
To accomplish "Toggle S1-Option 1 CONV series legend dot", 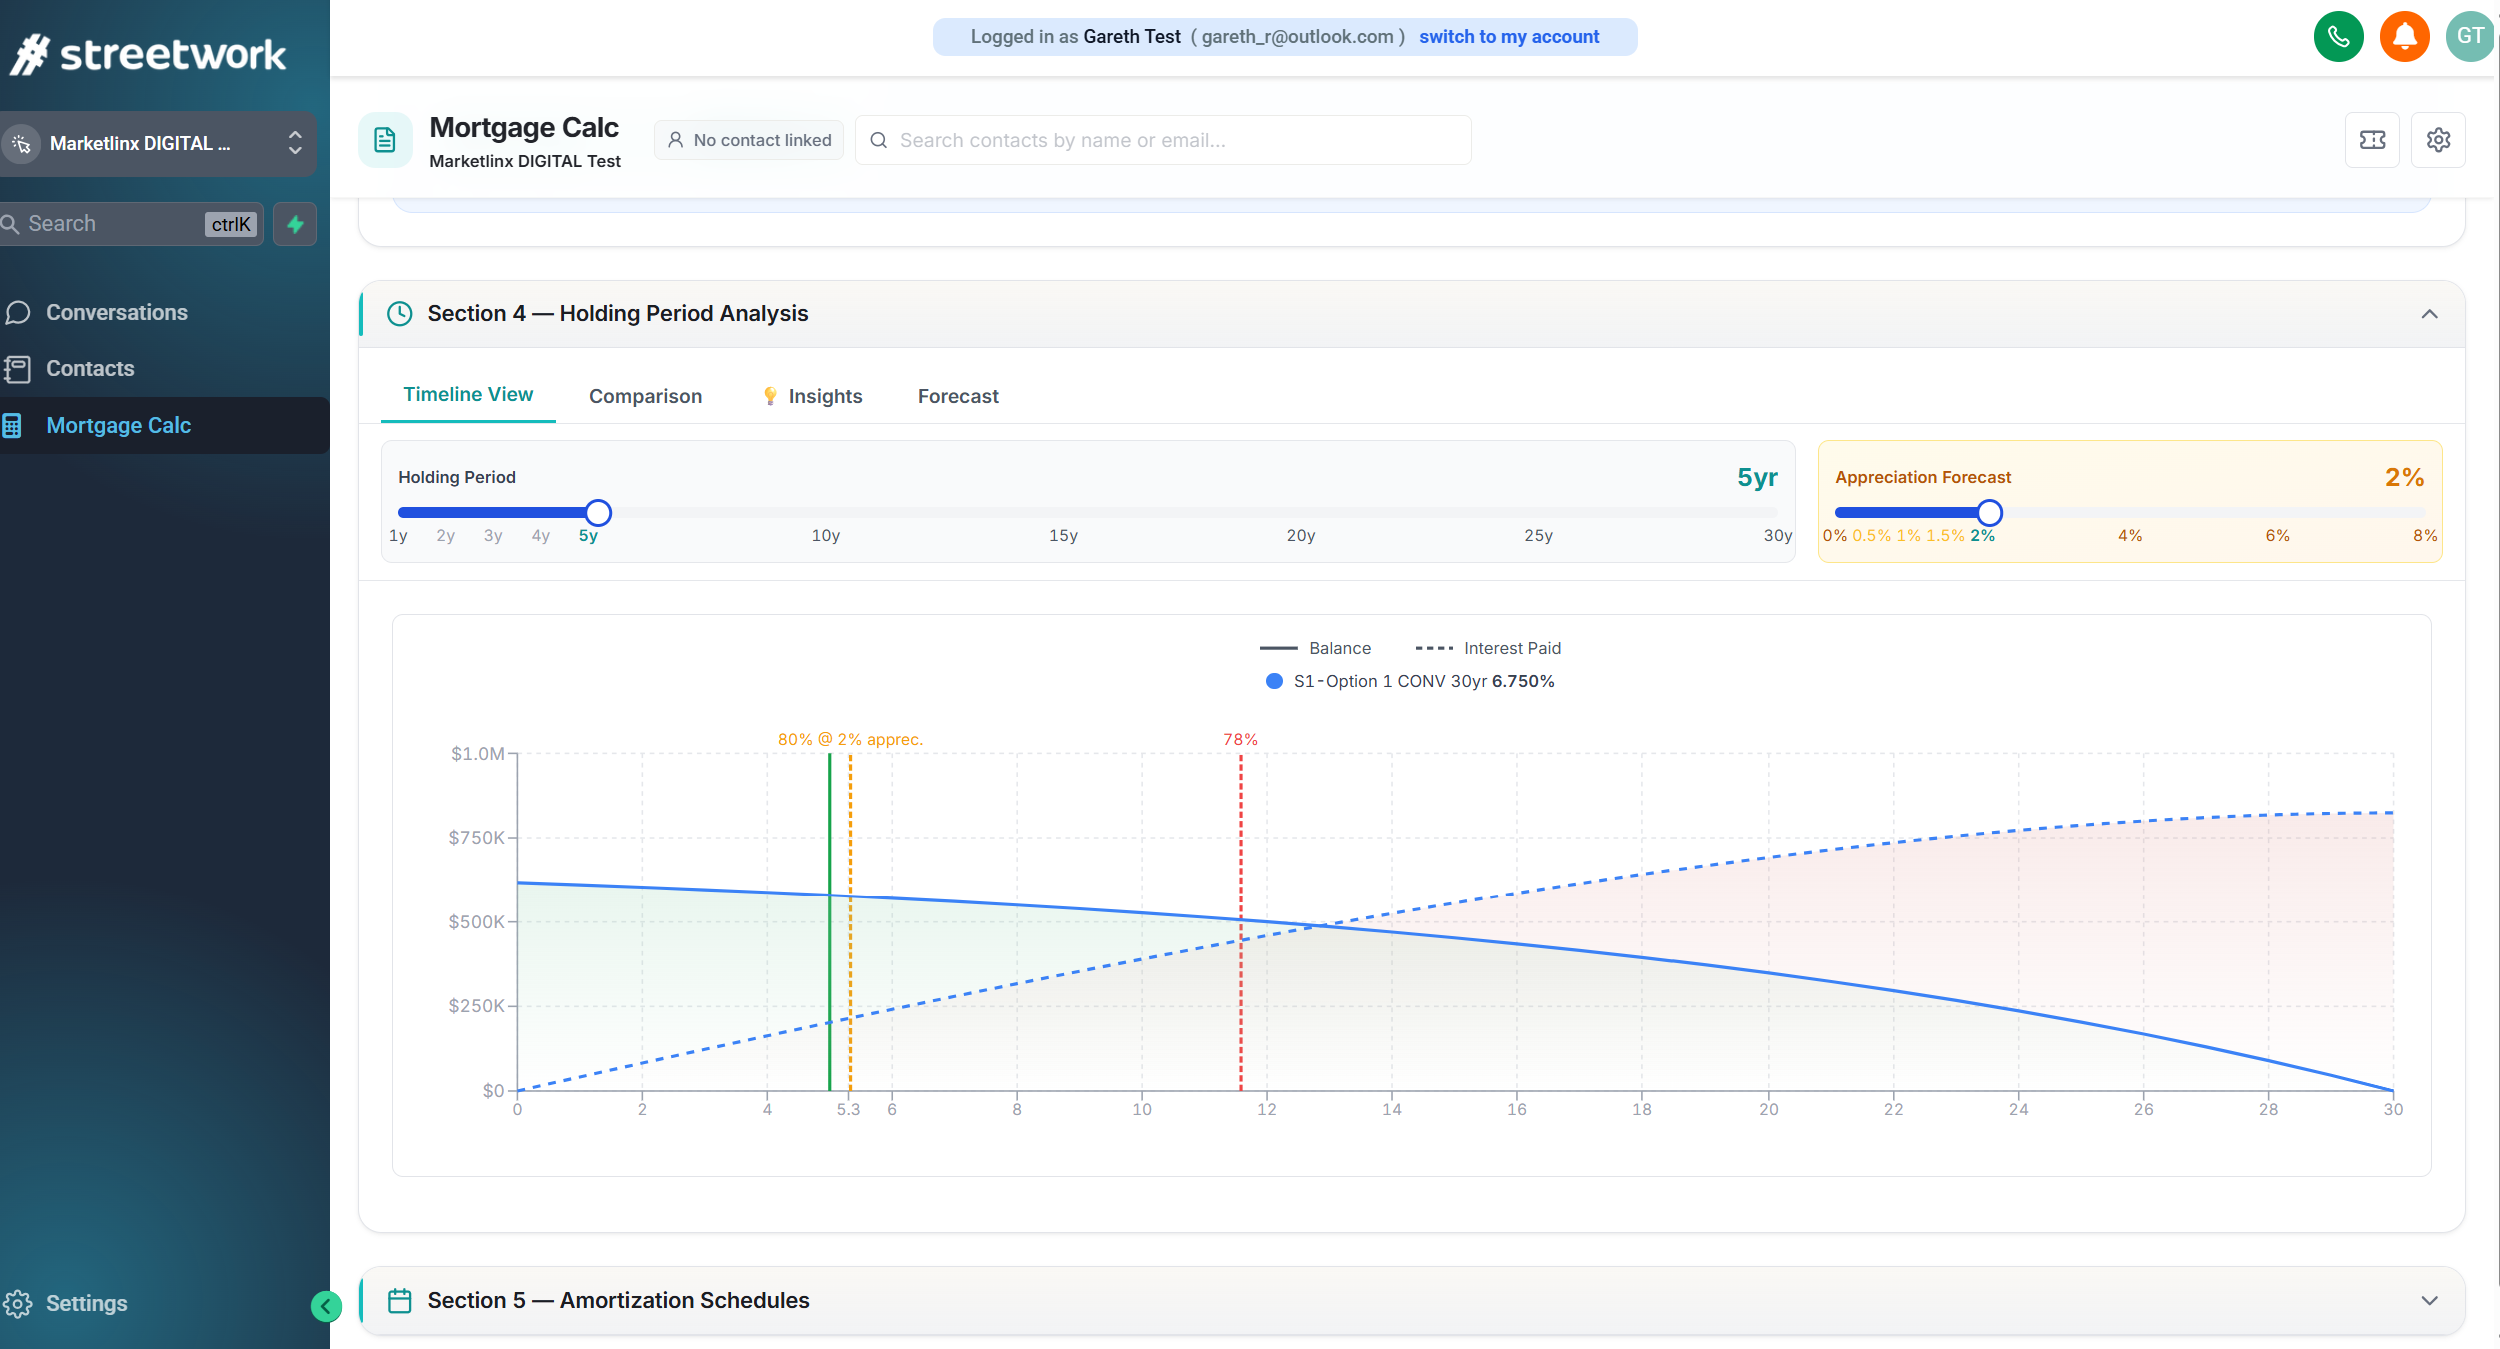I will pos(1274,681).
